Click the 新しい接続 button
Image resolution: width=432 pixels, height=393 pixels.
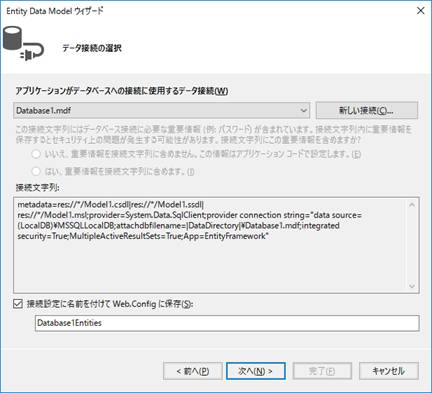click(367, 110)
